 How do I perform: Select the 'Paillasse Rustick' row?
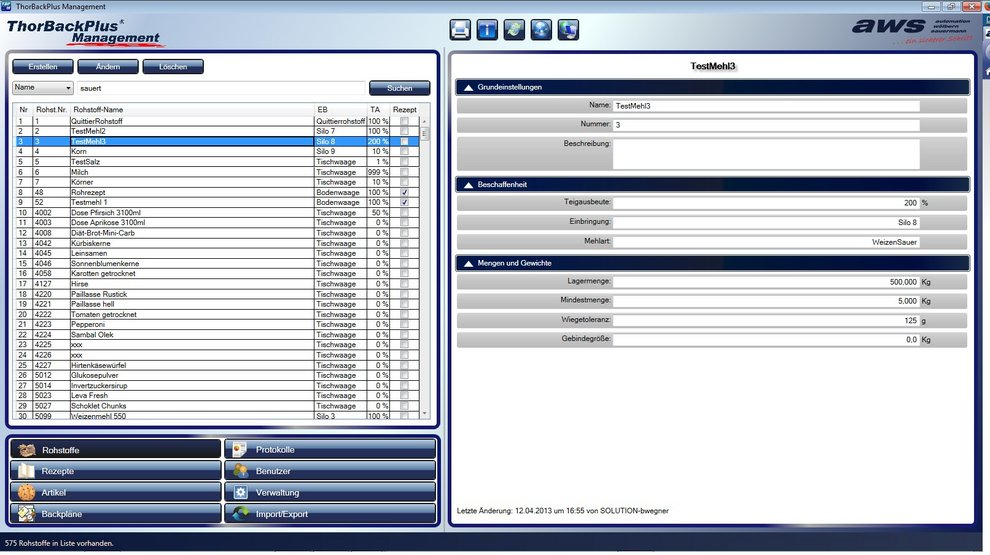(x=217, y=294)
